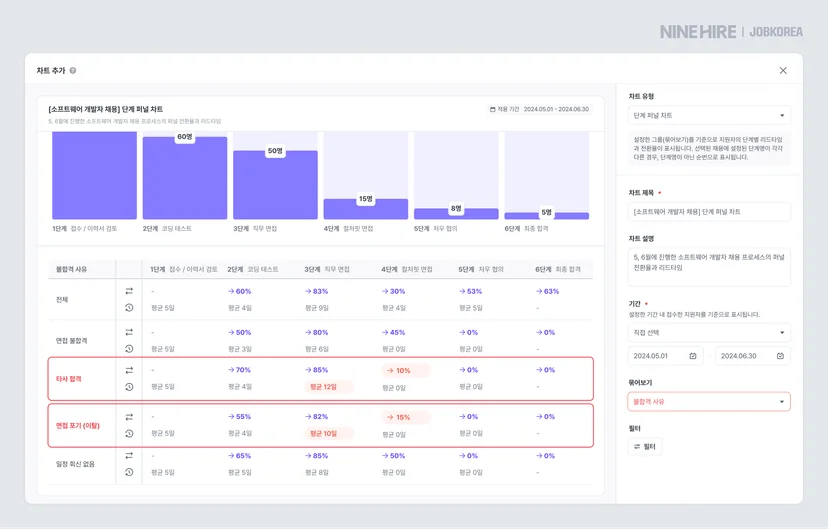Click calendar icon in 2024.05.01 start date field
This screenshot has height=529, width=828.
[693, 356]
